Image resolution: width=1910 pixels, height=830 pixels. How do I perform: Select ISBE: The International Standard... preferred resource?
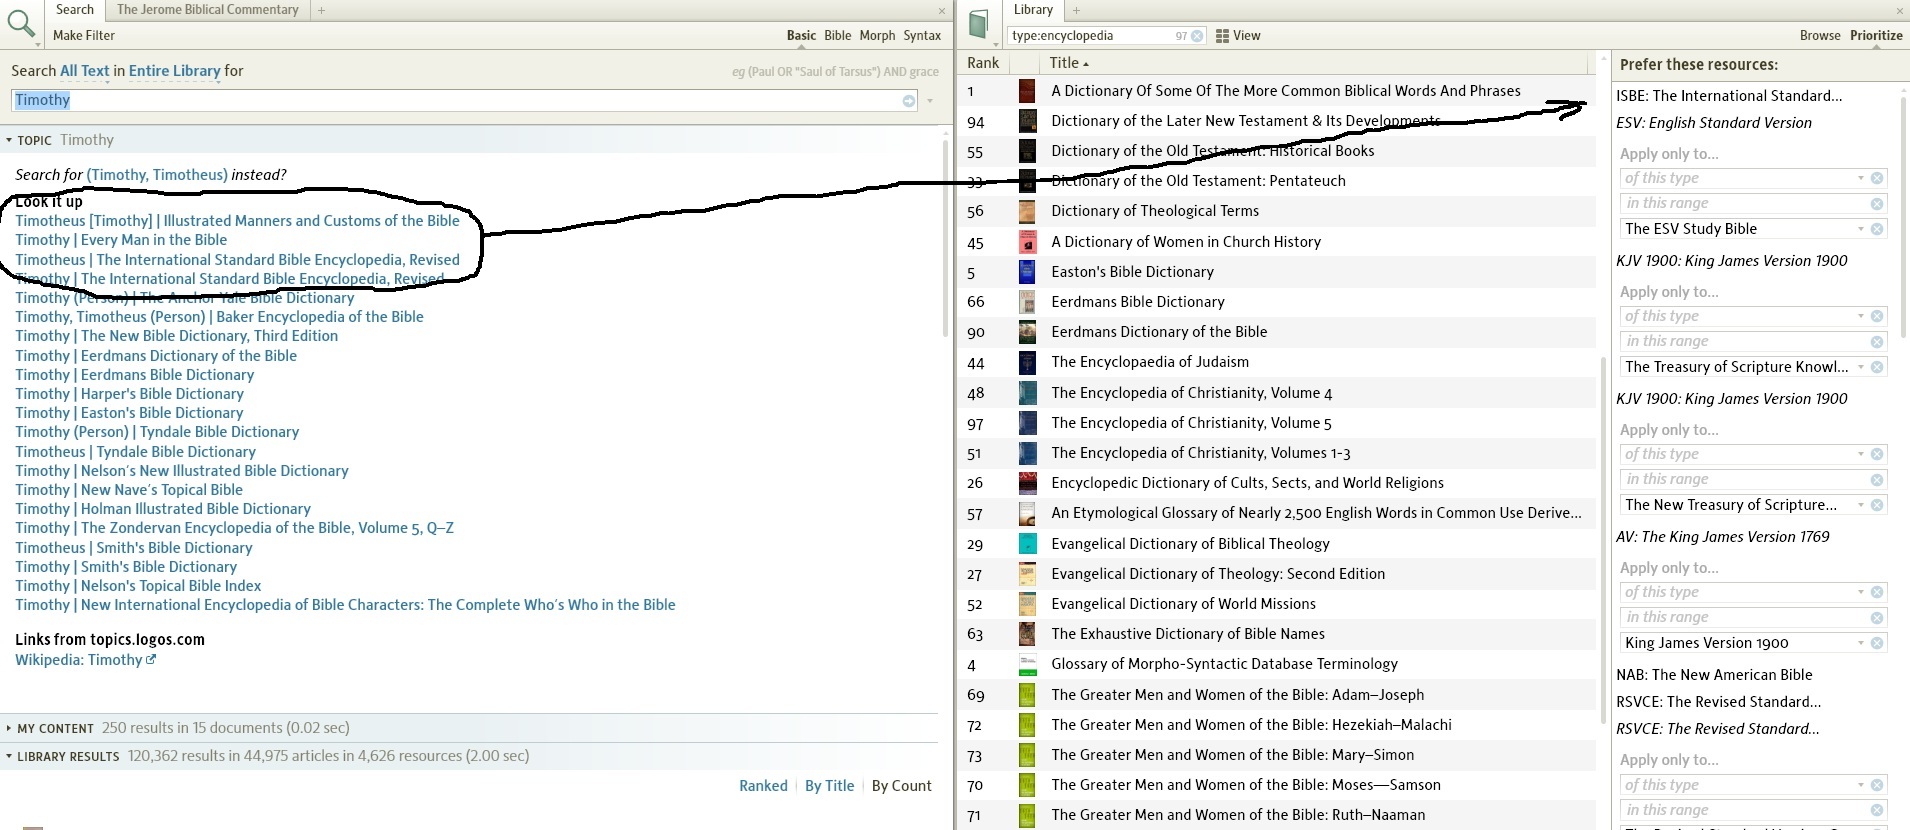1729,96
